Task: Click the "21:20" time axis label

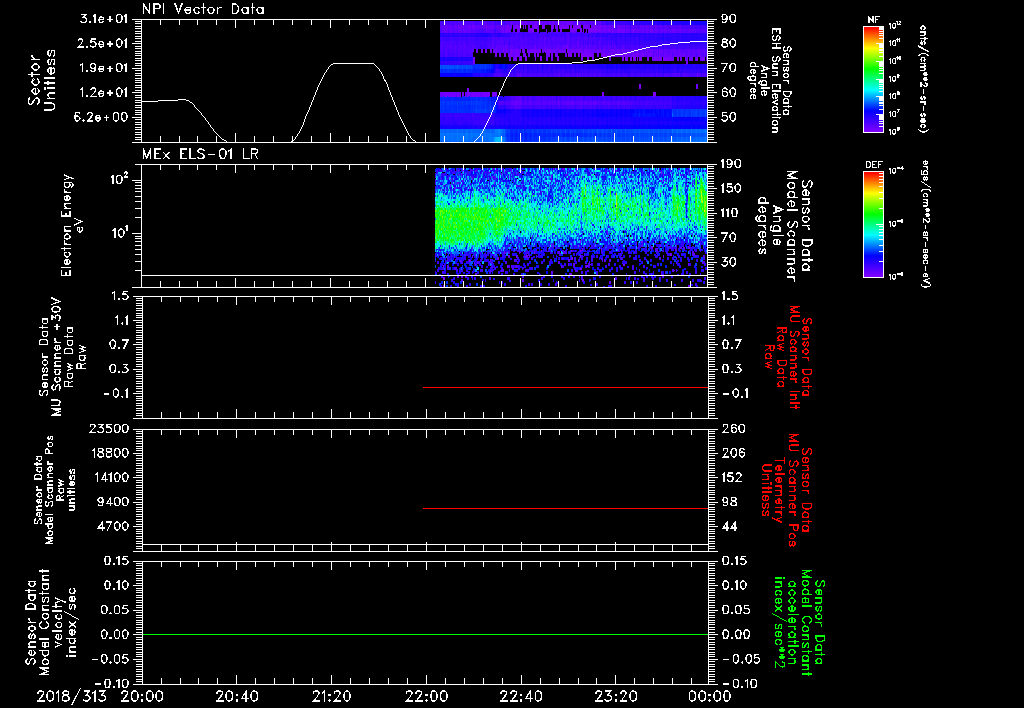Action: click(332, 696)
